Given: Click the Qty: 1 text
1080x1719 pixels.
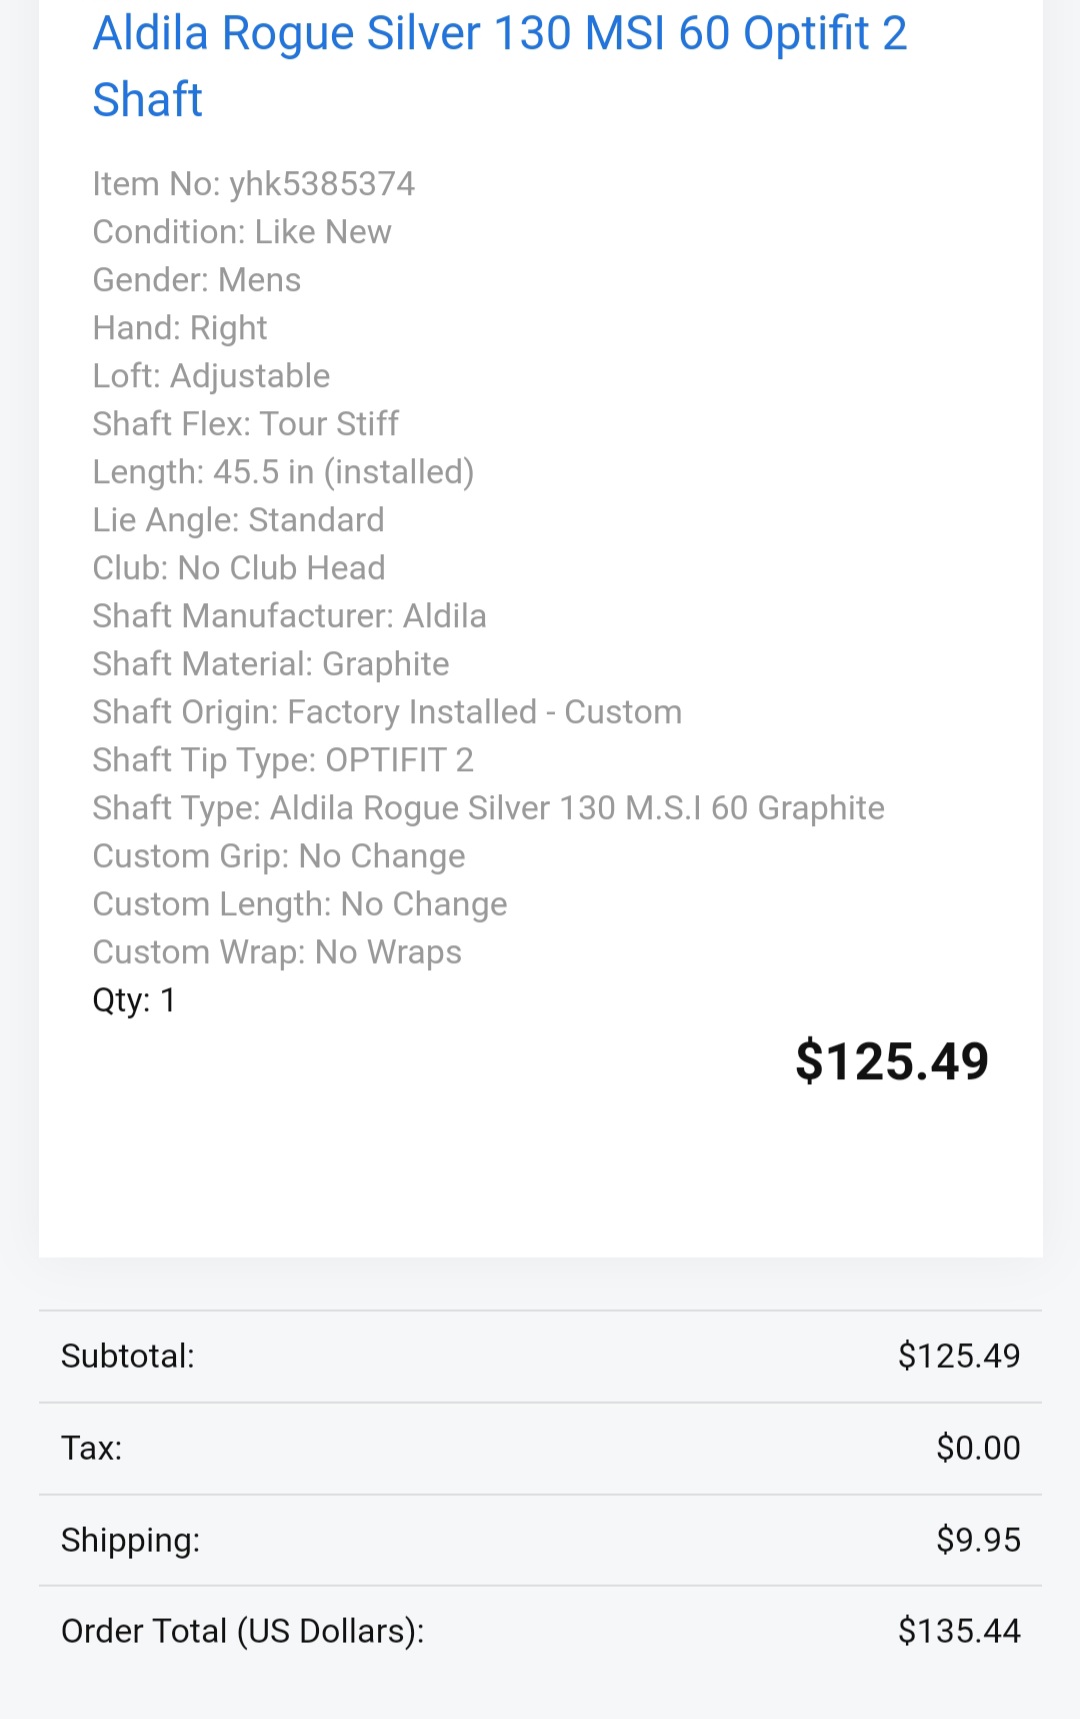Looking at the screenshot, I should (x=134, y=1000).
